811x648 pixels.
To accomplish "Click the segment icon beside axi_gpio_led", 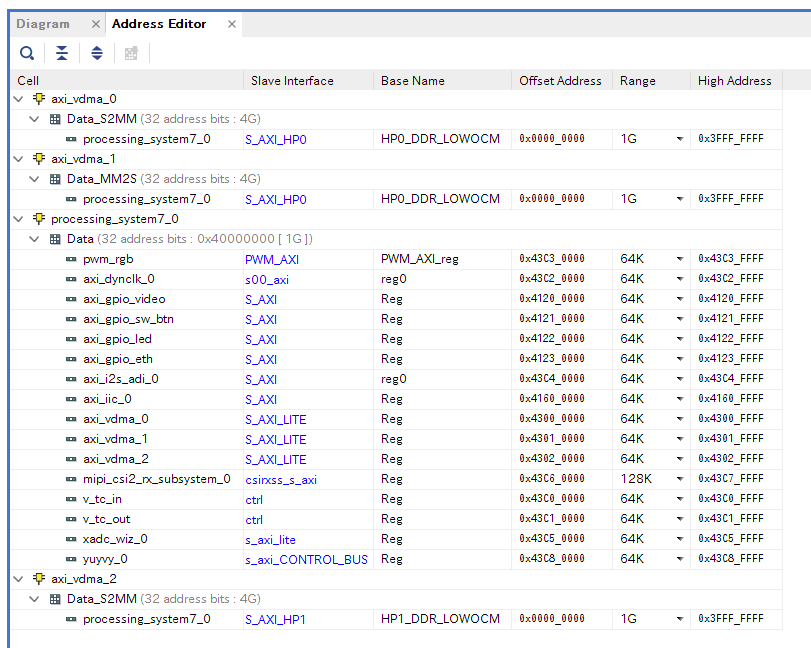I will [x=71, y=339].
